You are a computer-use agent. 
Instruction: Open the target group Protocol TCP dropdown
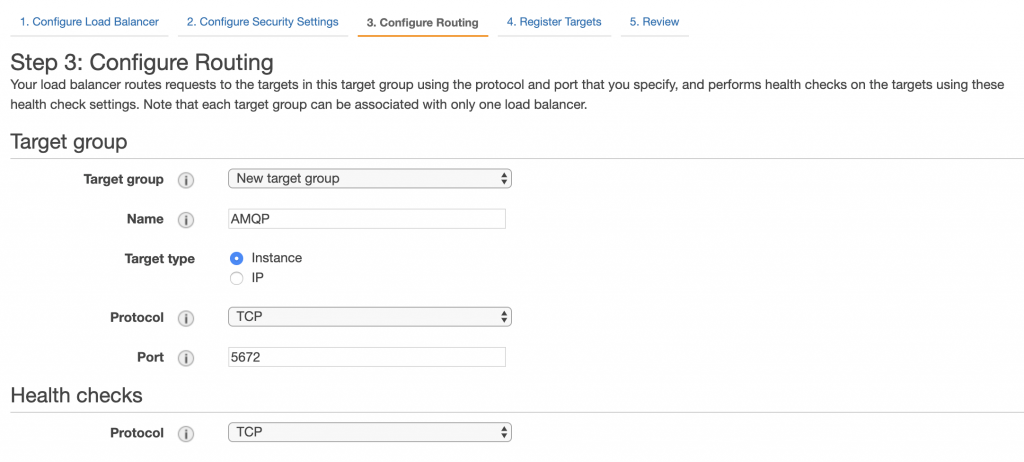click(370, 317)
